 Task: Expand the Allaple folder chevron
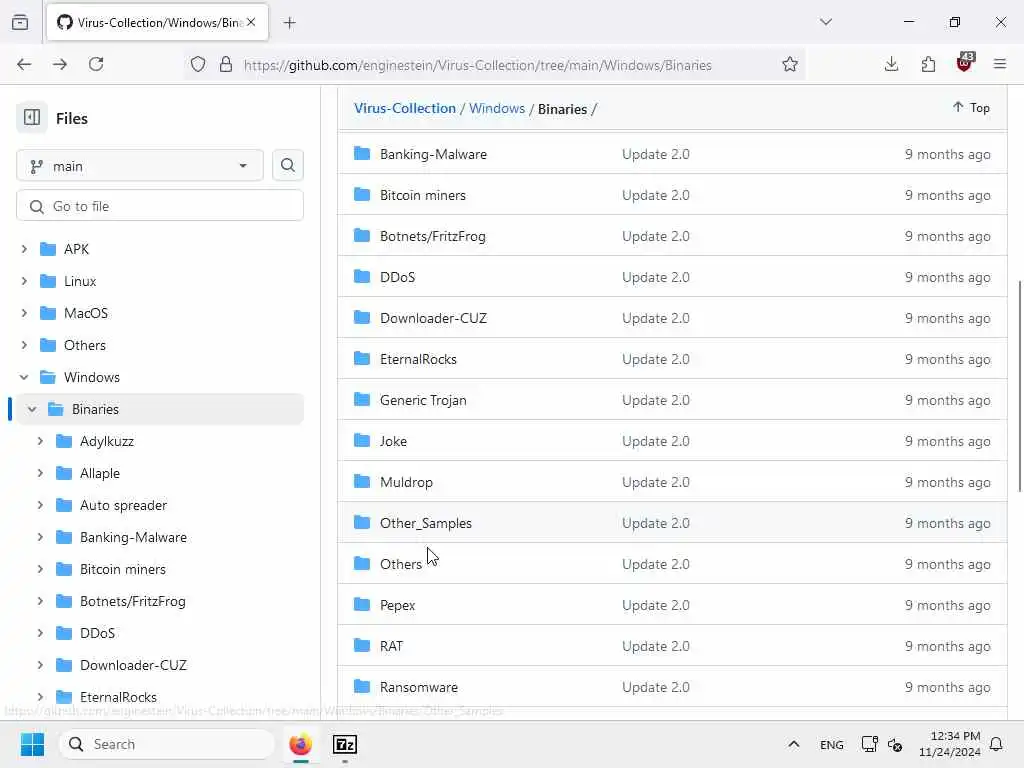pyautogui.click(x=40, y=473)
